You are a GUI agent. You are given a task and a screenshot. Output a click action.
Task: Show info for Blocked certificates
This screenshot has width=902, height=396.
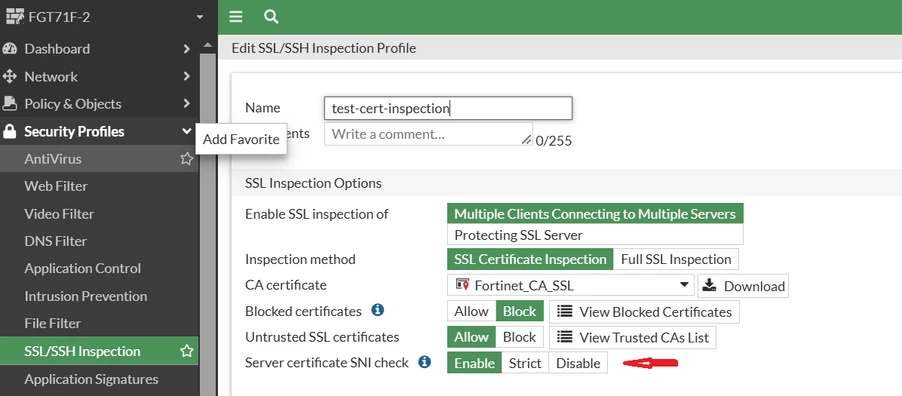click(x=377, y=310)
